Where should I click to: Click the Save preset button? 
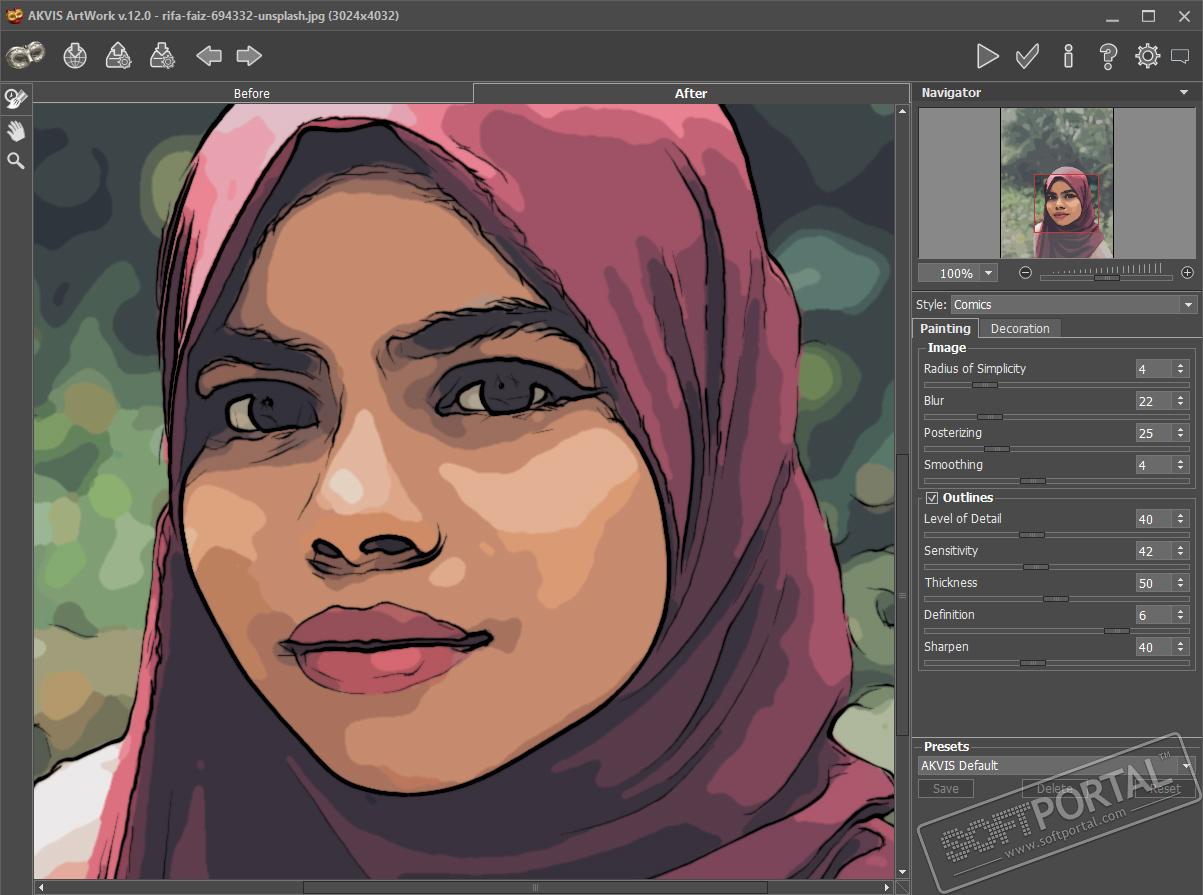pyautogui.click(x=946, y=789)
